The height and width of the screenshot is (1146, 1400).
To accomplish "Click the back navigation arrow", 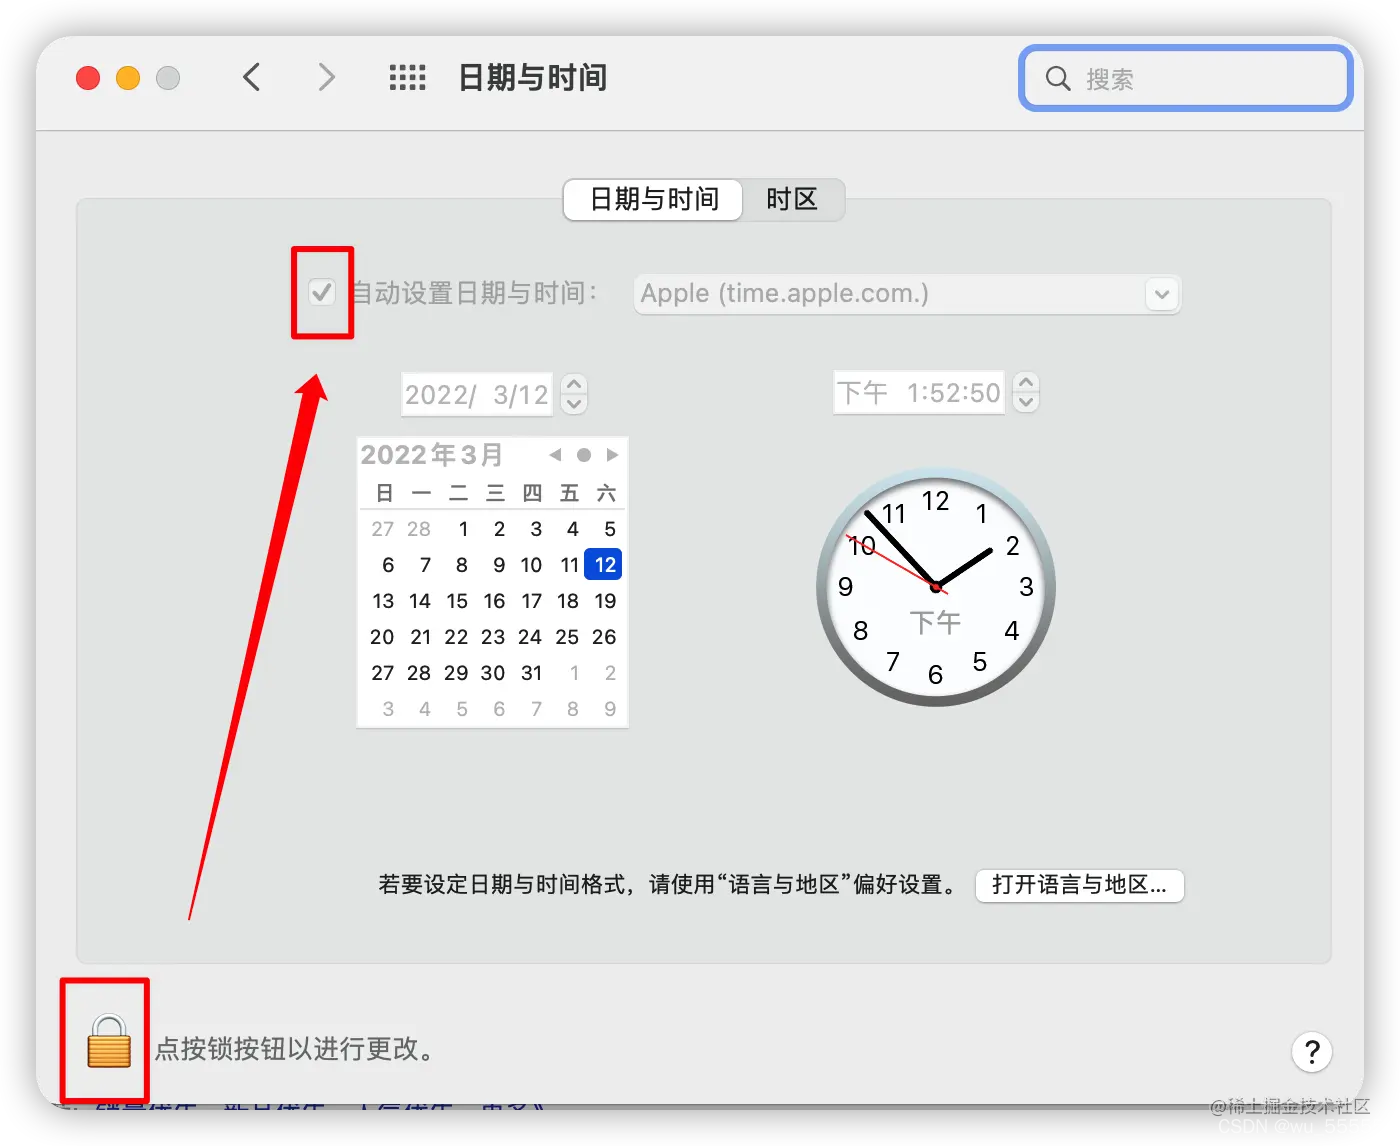I will click(251, 77).
